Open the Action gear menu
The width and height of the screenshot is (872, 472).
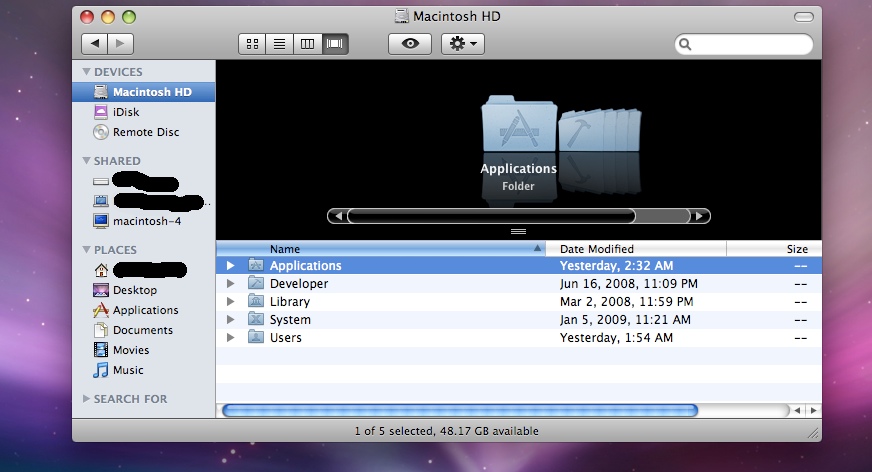pyautogui.click(x=463, y=44)
